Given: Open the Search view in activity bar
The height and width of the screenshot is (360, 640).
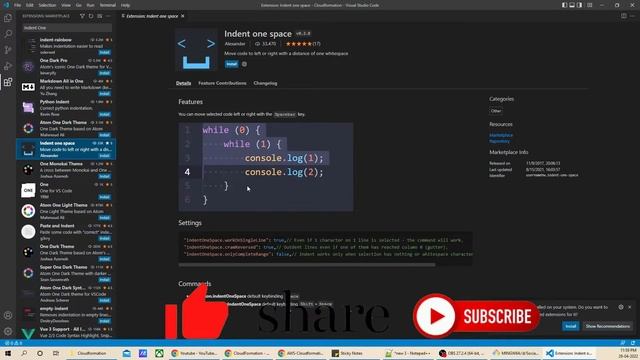Looking at the screenshot, I should coord(8,34).
